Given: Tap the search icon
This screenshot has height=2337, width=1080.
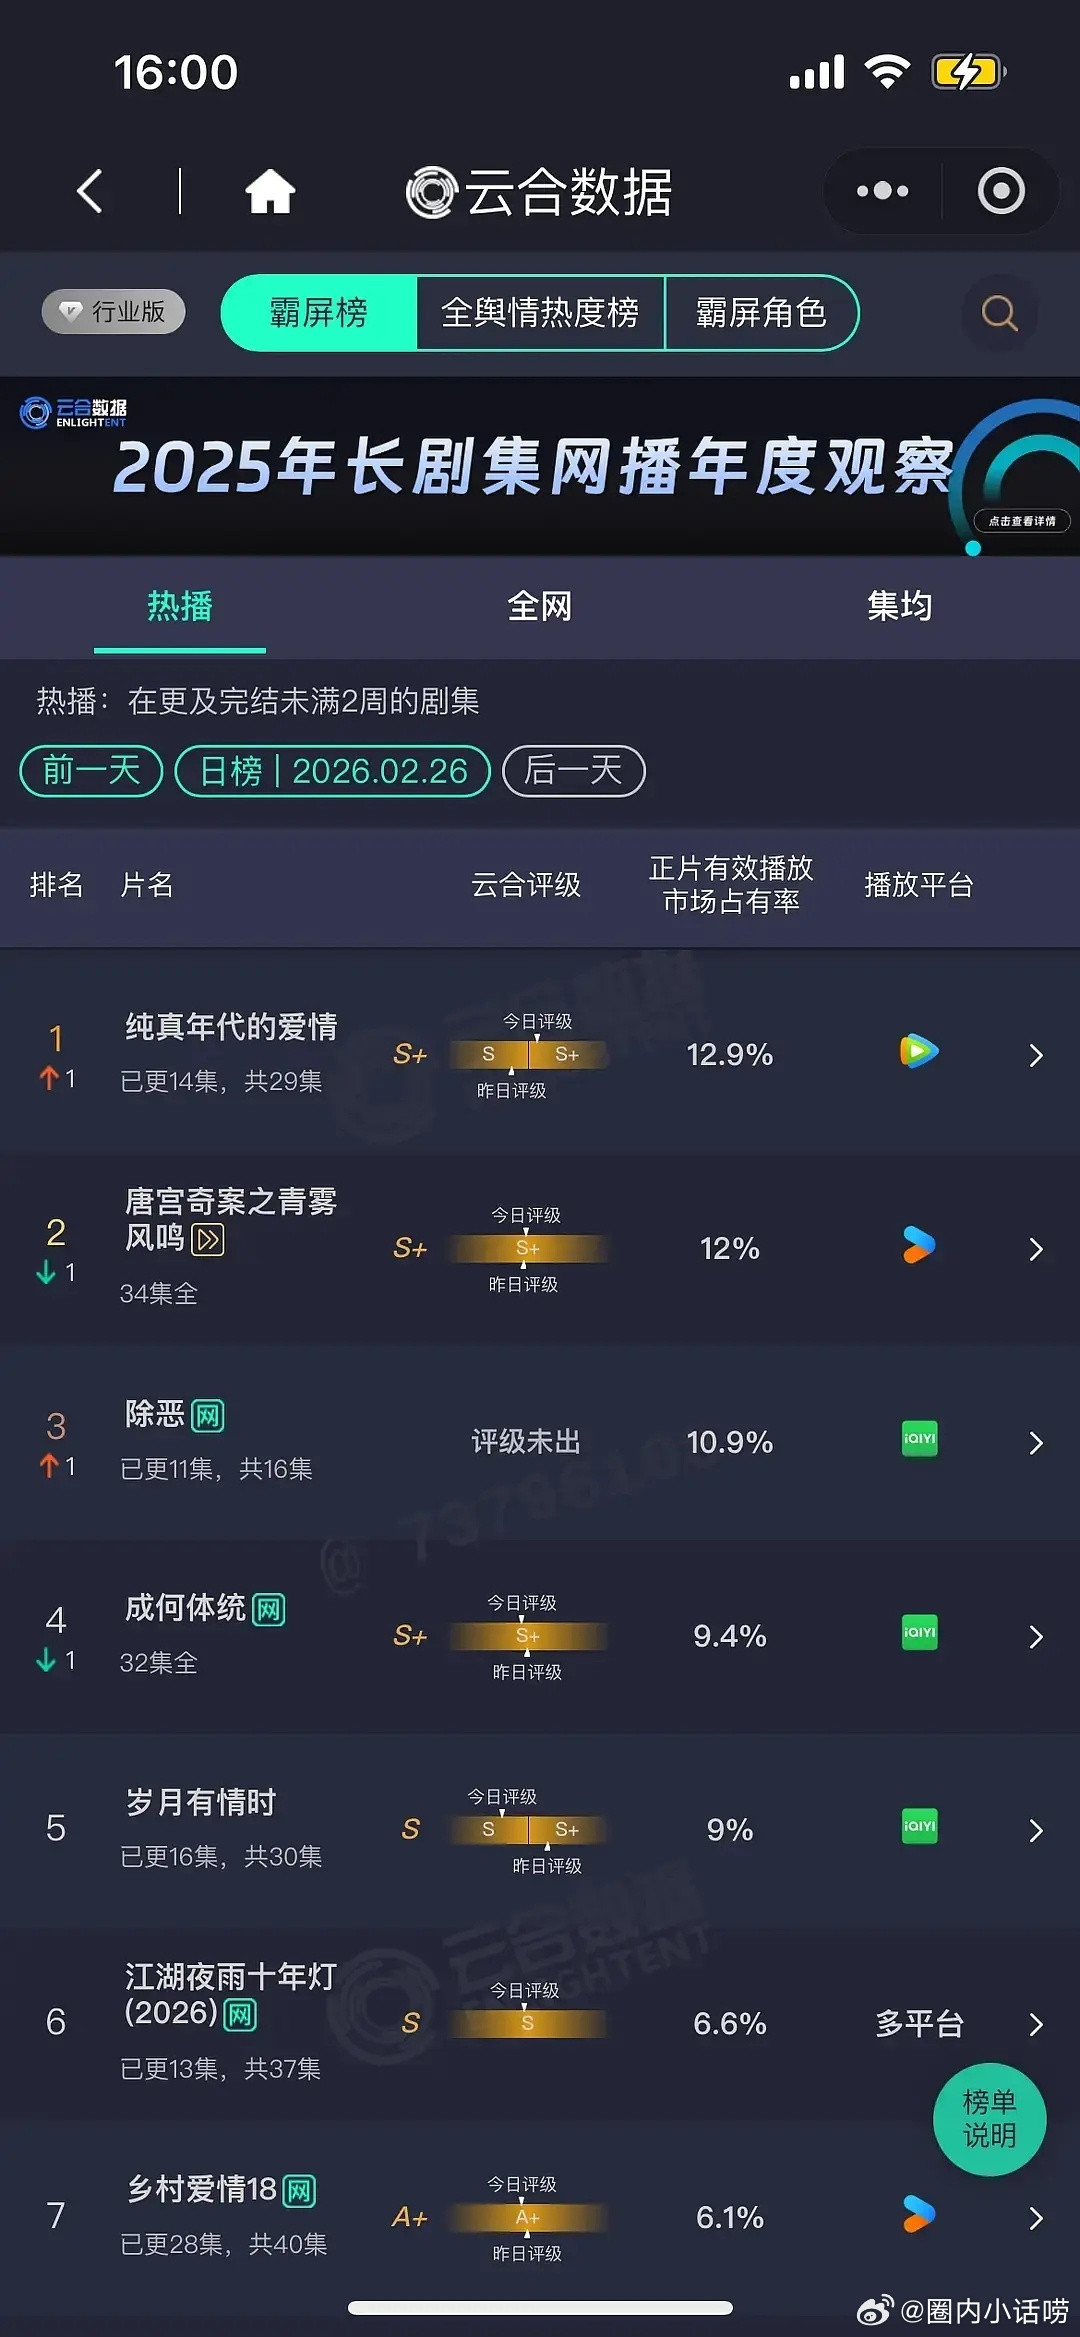Looking at the screenshot, I should pyautogui.click(x=998, y=313).
